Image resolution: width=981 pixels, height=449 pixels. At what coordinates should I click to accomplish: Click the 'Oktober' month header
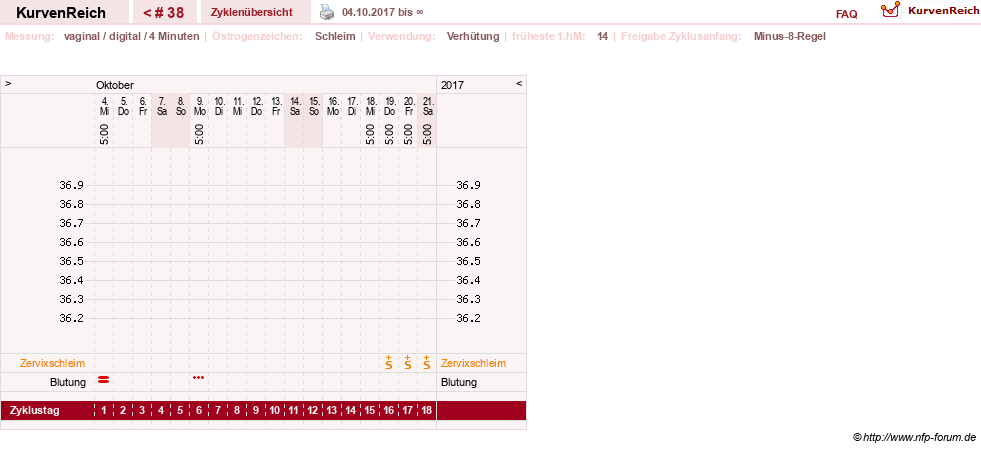(114, 85)
